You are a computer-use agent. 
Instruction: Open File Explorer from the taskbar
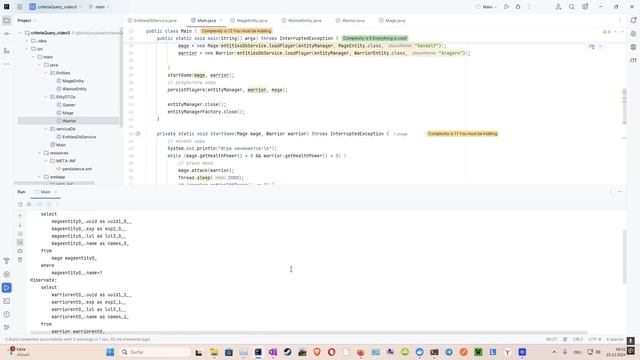pos(214,352)
